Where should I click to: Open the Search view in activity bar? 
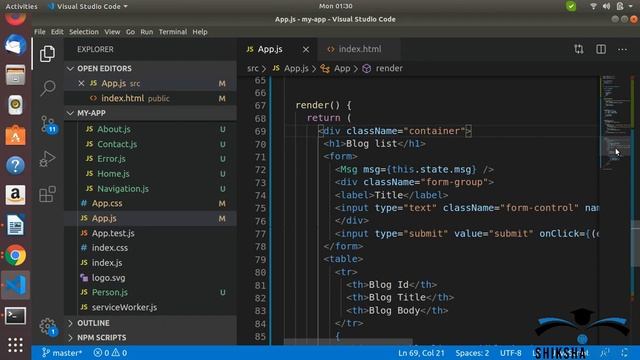point(47,88)
